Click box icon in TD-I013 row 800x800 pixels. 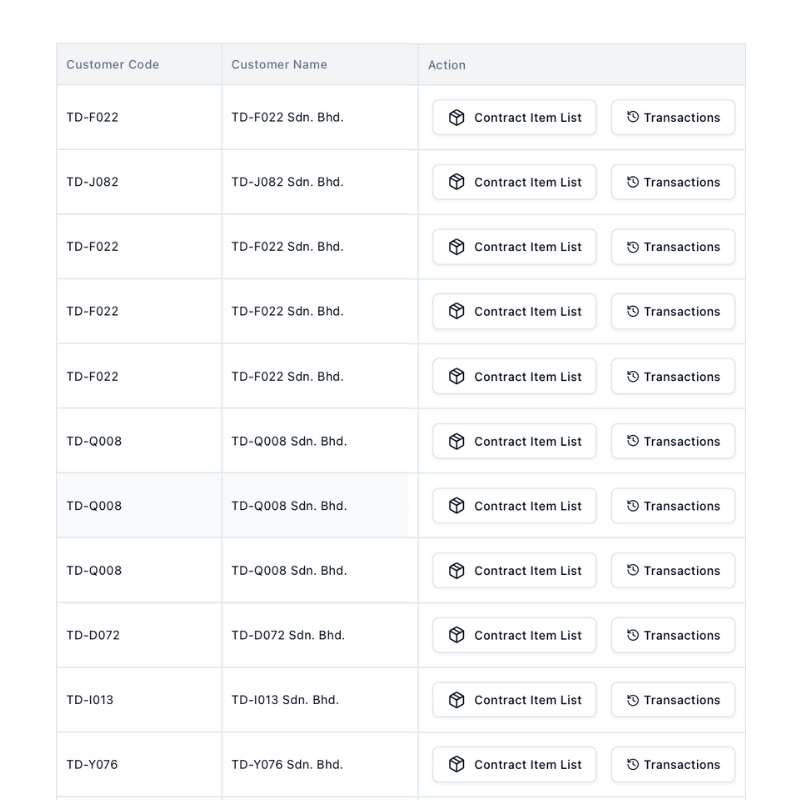[x=456, y=700]
